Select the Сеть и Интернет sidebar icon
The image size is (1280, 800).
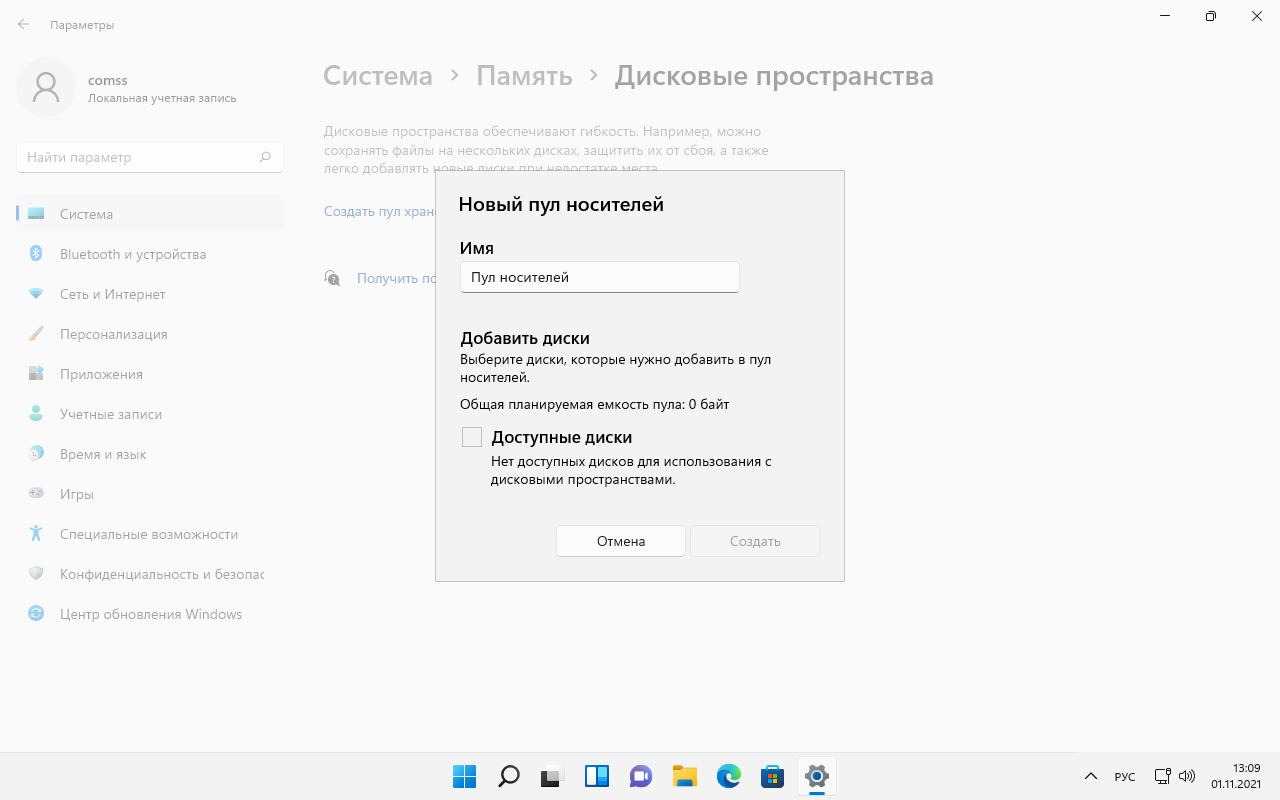[x=36, y=294]
